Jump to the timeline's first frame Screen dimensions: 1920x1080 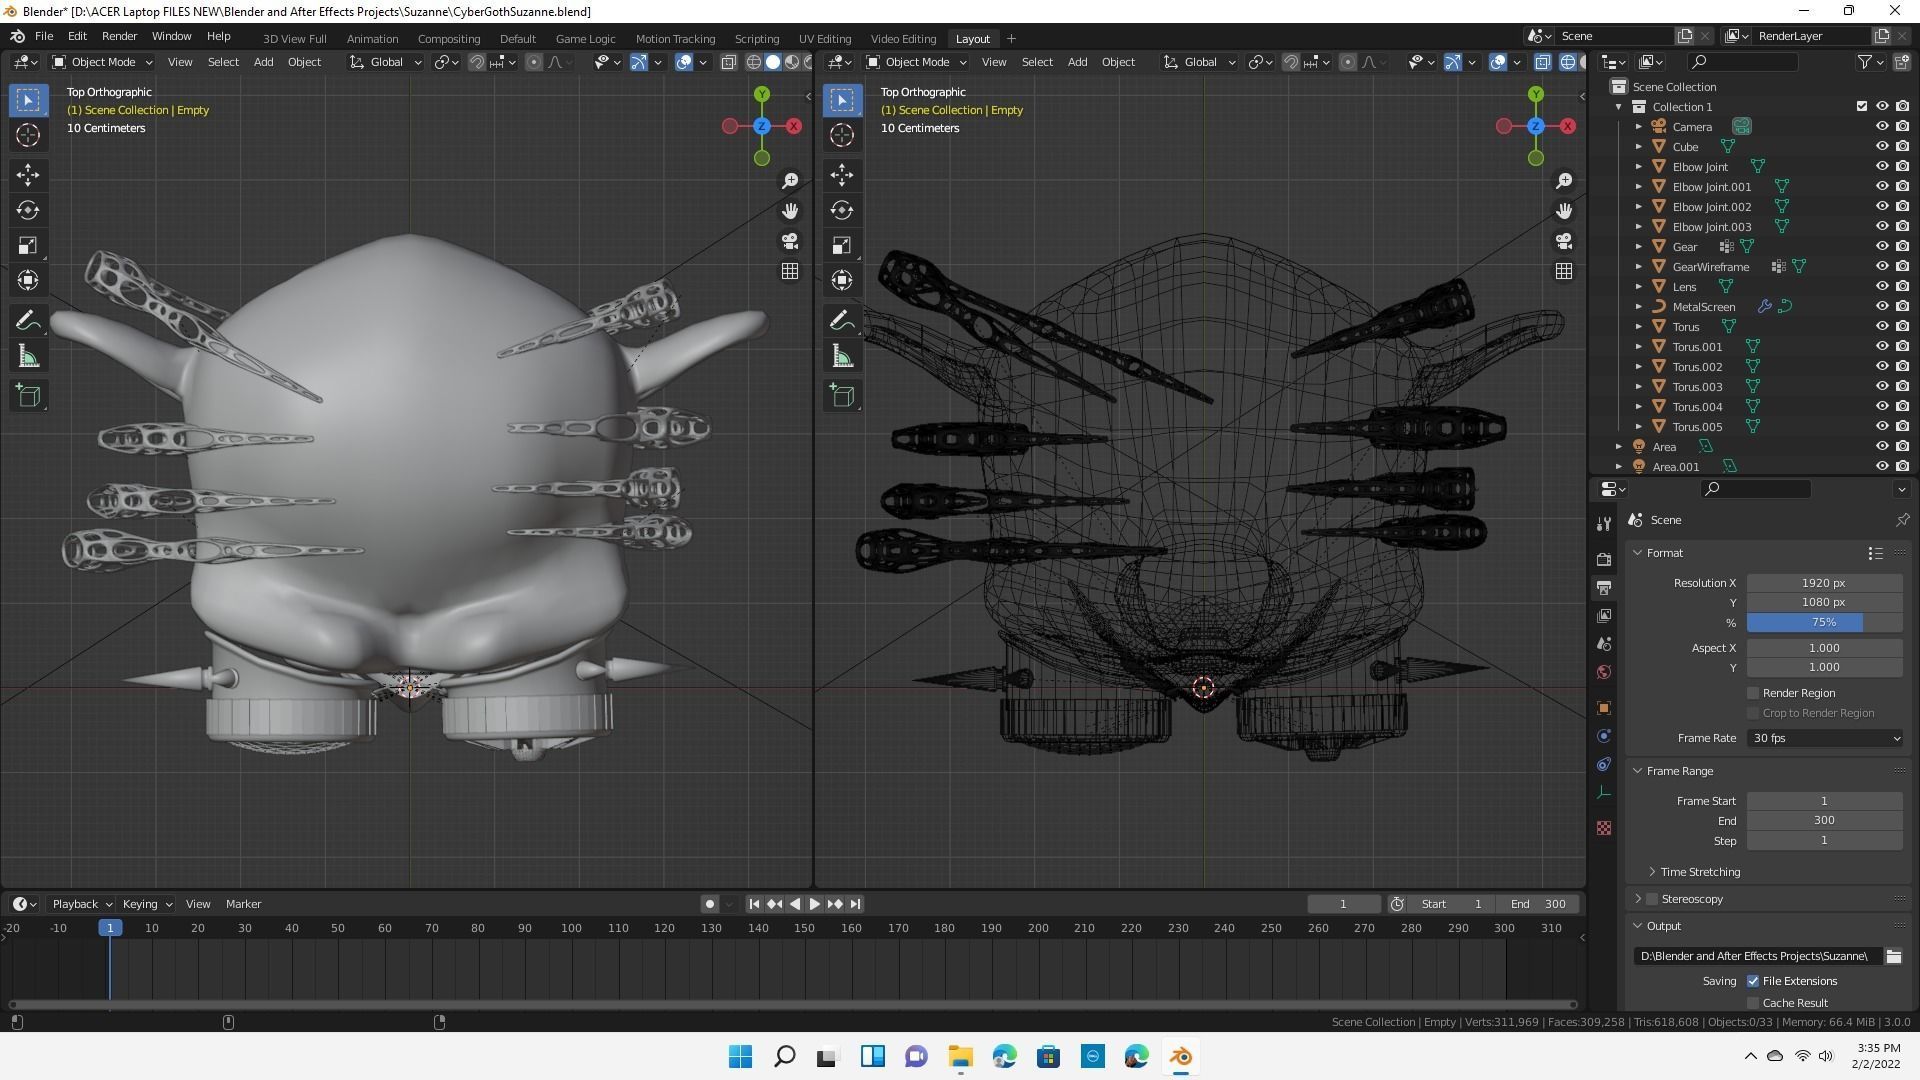pyautogui.click(x=754, y=904)
